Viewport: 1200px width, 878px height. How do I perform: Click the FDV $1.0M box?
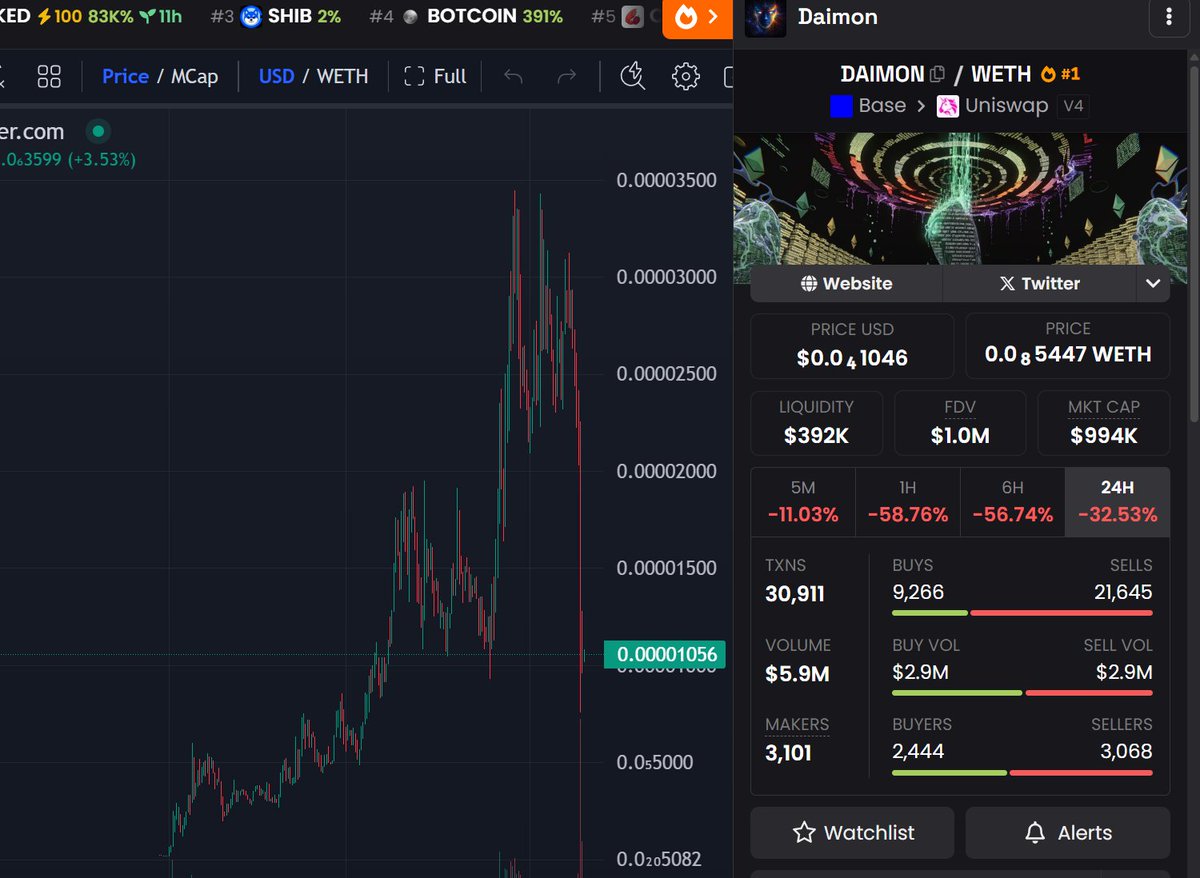(960, 423)
